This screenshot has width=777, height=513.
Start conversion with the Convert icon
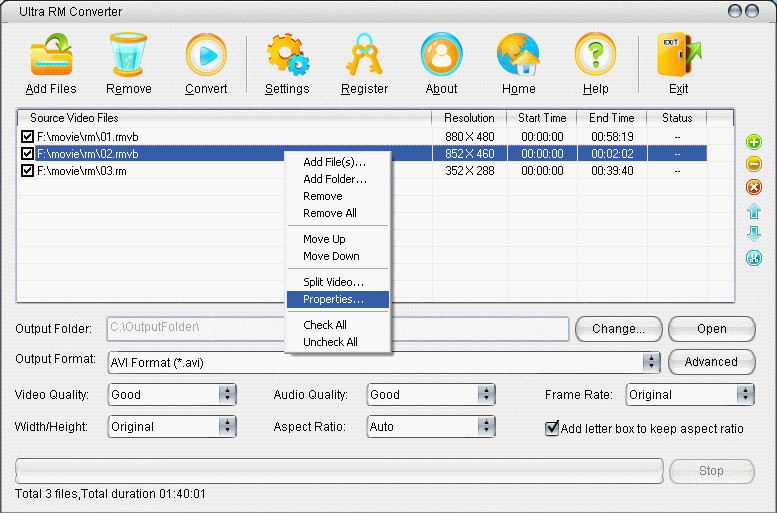[206, 55]
